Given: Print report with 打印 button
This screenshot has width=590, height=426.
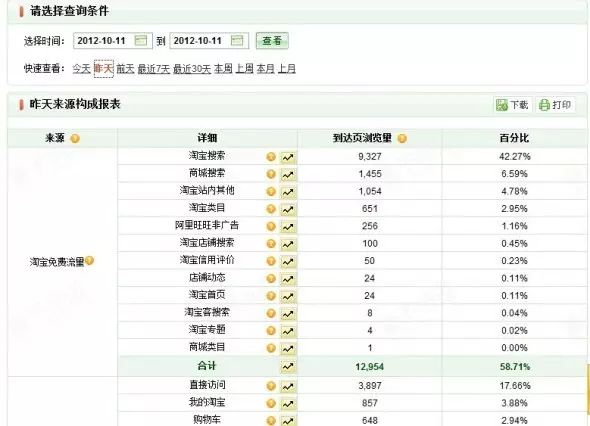Looking at the screenshot, I should click(555, 105).
